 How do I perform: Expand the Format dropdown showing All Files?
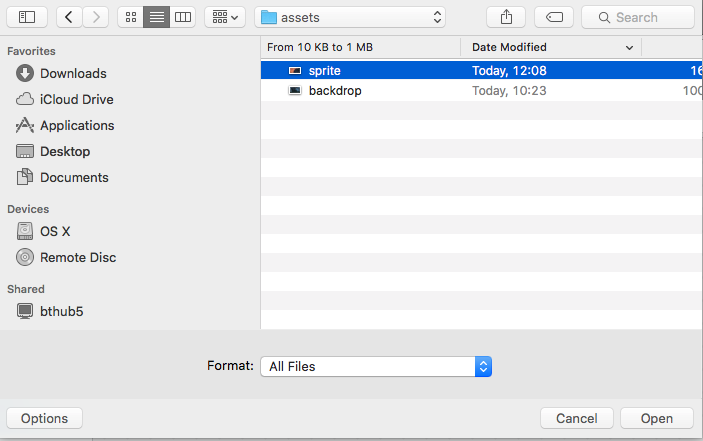point(375,367)
